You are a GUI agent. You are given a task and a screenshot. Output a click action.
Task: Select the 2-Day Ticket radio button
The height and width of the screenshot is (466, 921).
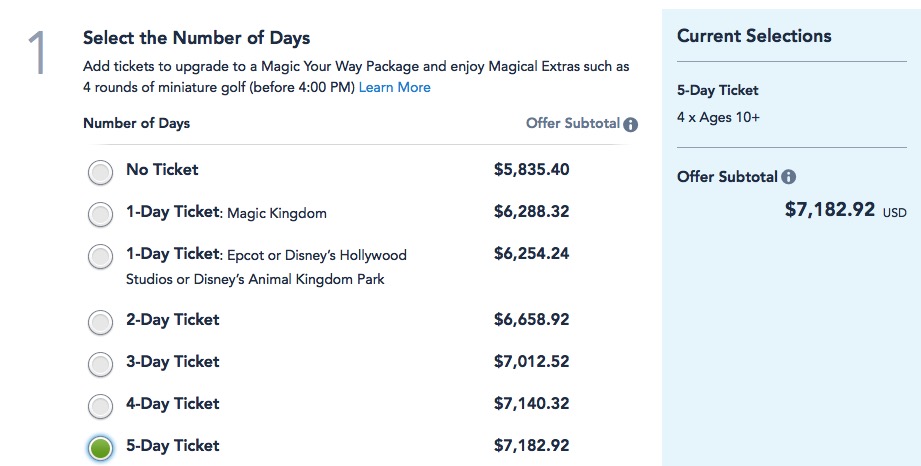pos(100,322)
